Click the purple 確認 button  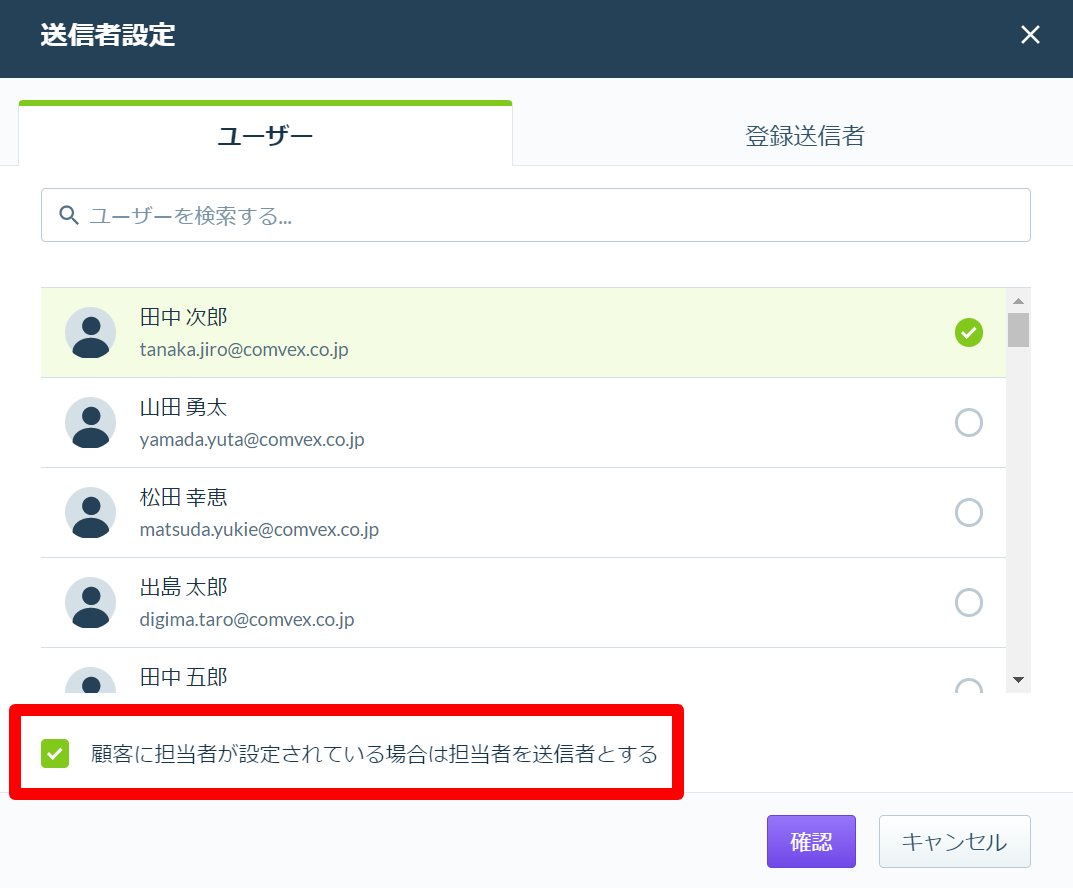tap(811, 841)
